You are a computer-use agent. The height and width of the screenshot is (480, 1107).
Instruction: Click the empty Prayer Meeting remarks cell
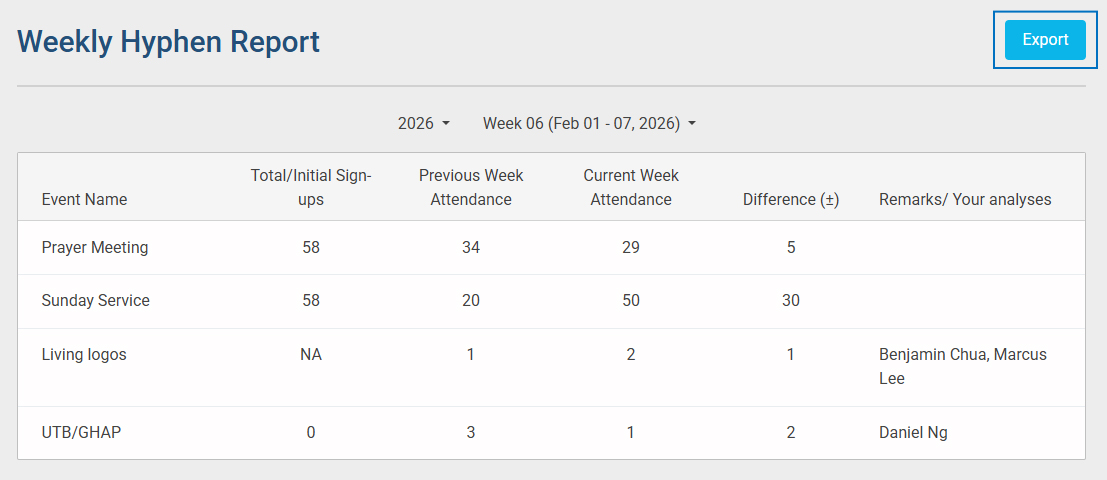(965, 248)
